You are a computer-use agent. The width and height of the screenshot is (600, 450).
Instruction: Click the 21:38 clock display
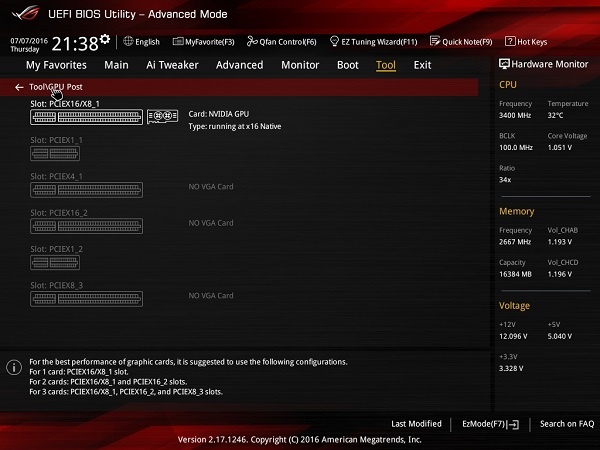[x=75, y=44]
